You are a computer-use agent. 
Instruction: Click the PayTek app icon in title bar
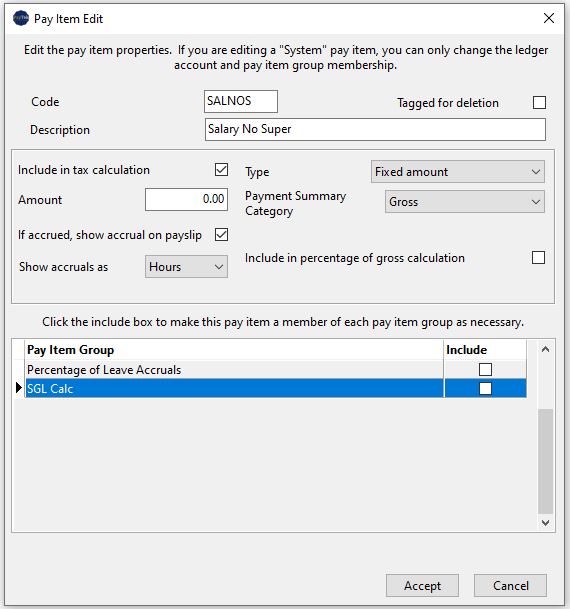(x=21, y=18)
